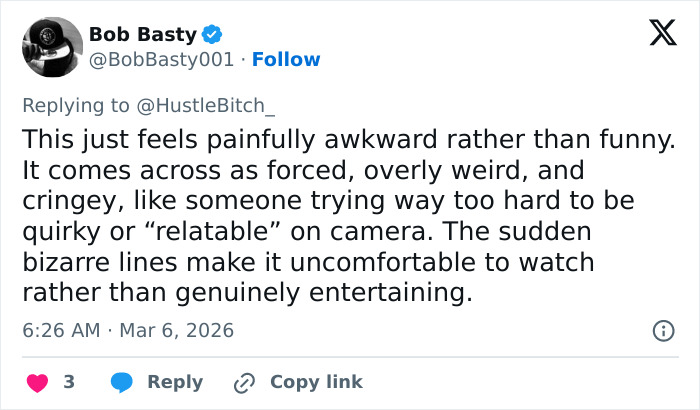Like the tweet with the heart icon
The image size is (700, 410).
click(37, 382)
